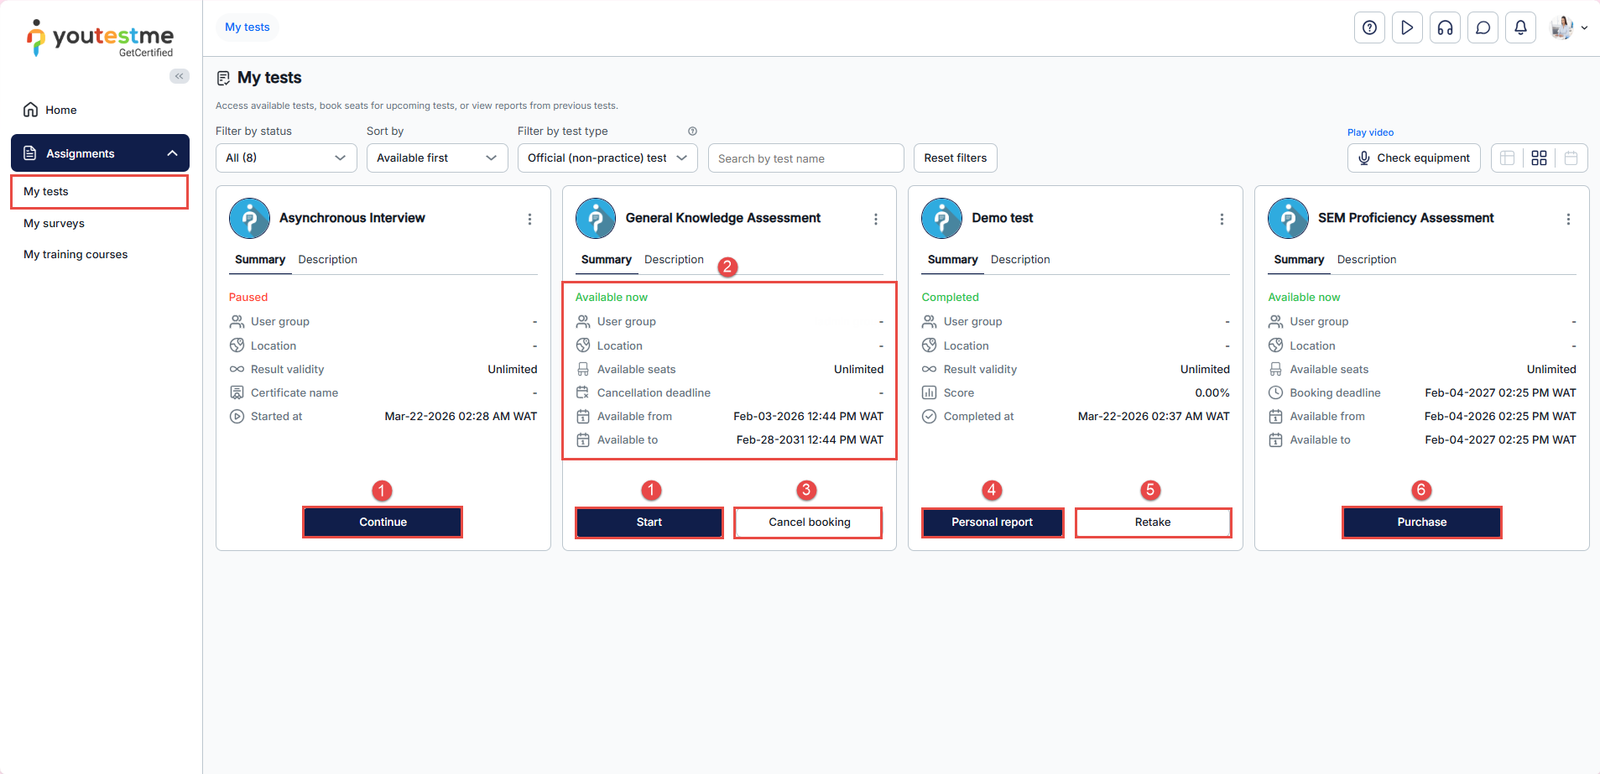Click the play video icon in header
1600x774 pixels.
[x=1407, y=28]
